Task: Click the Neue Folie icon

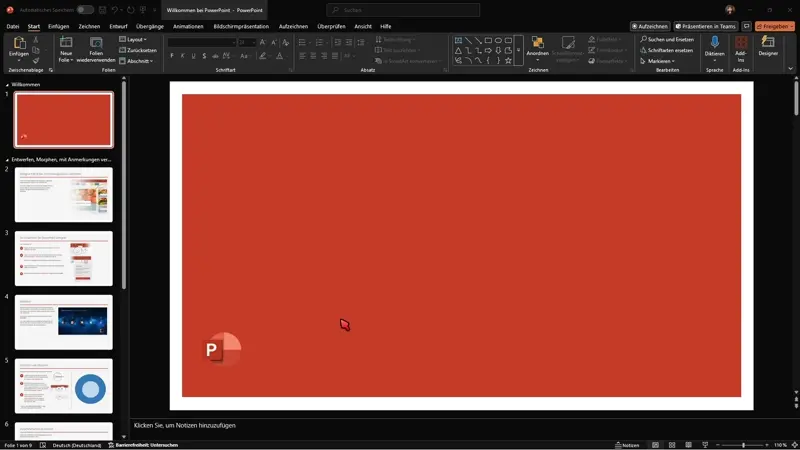Action: point(66,44)
